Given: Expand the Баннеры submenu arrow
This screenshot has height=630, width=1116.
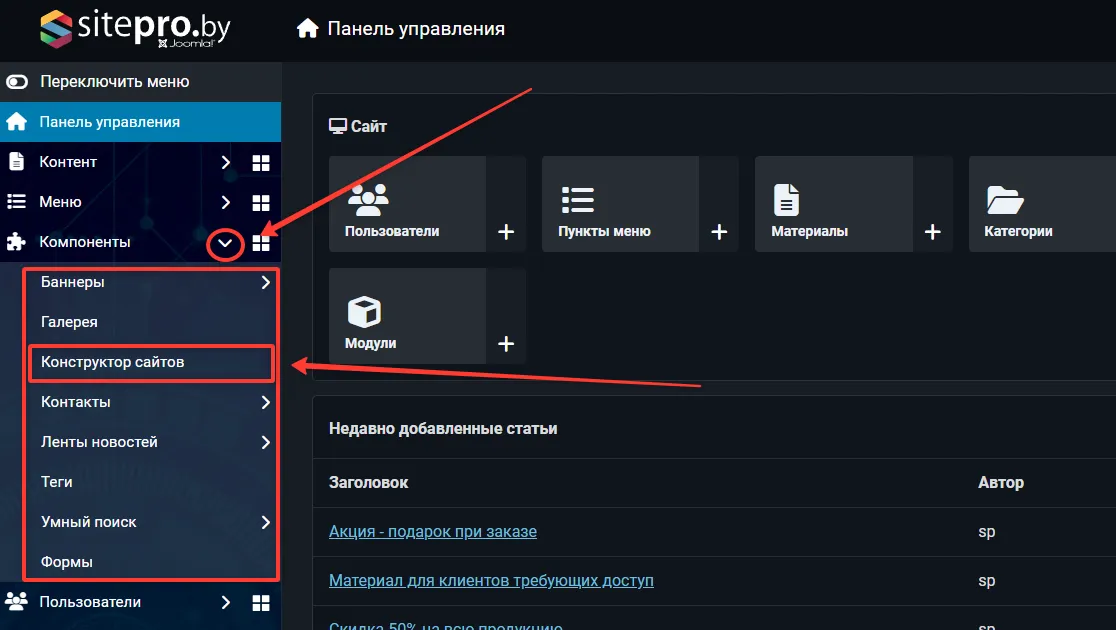Looking at the screenshot, I should coord(265,282).
